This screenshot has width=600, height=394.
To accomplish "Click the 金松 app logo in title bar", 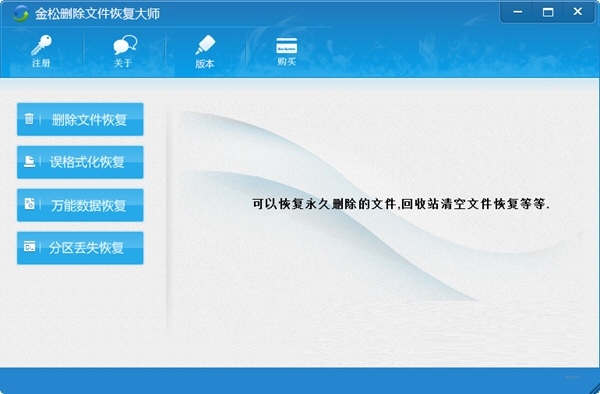I will [20, 13].
